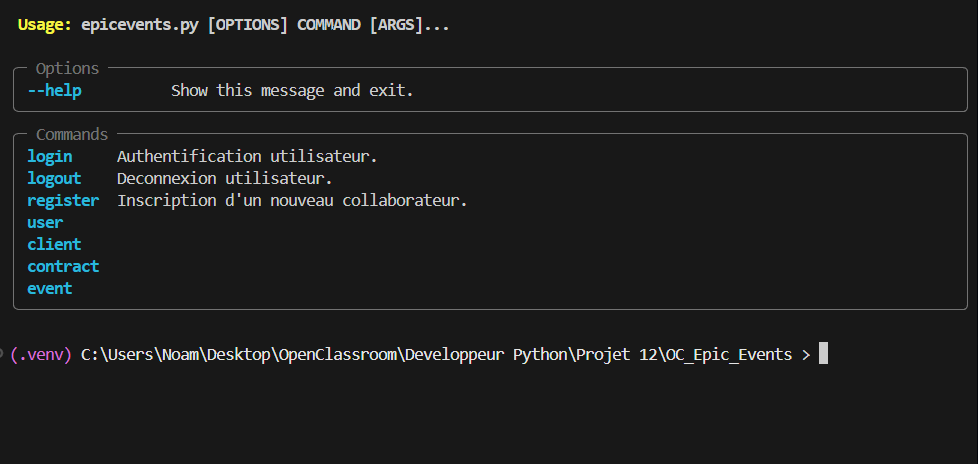Click the register command name
978x464 pixels.
tap(63, 200)
